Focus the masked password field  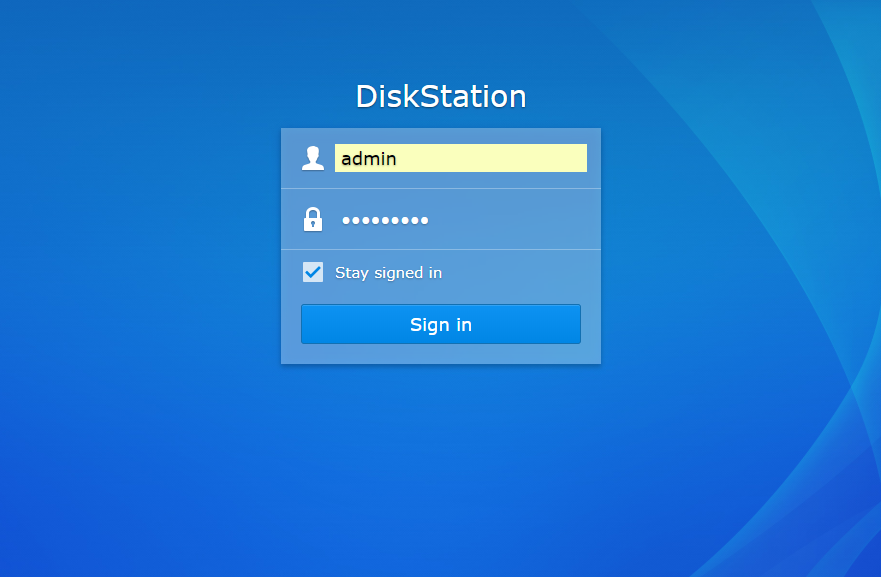pos(461,220)
